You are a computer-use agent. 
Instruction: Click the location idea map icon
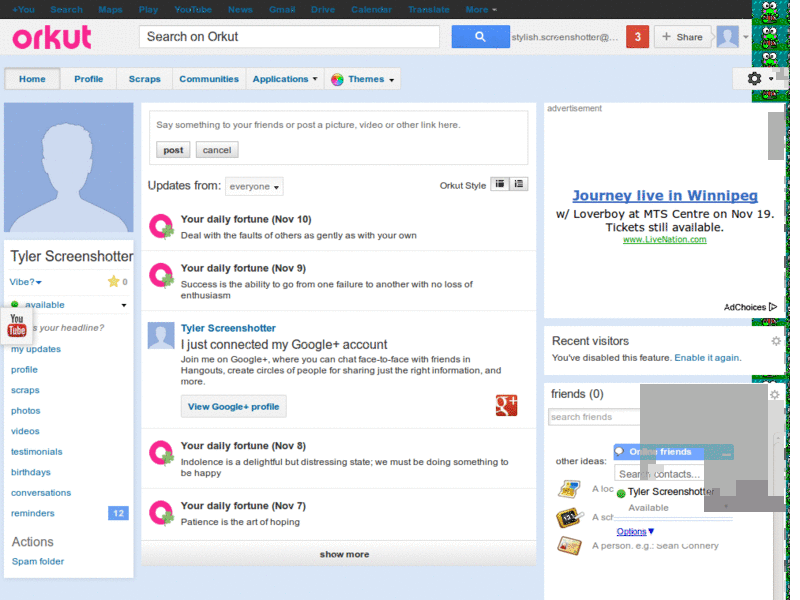tap(569, 489)
